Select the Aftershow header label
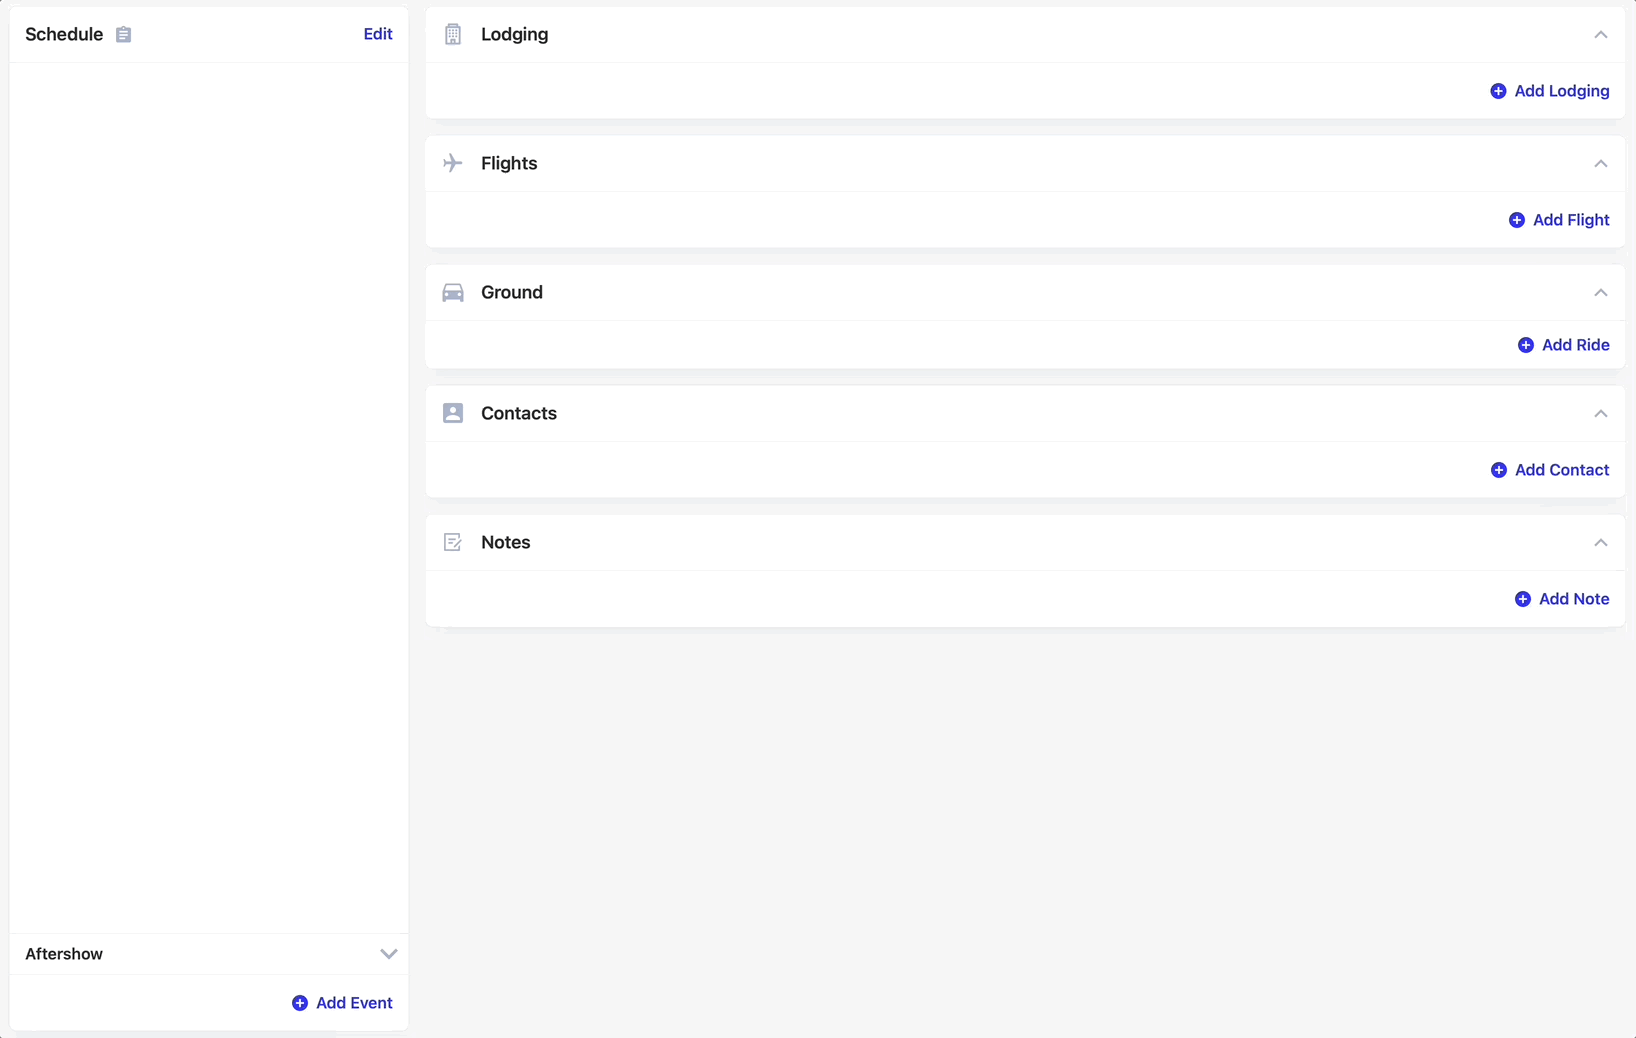 63,953
